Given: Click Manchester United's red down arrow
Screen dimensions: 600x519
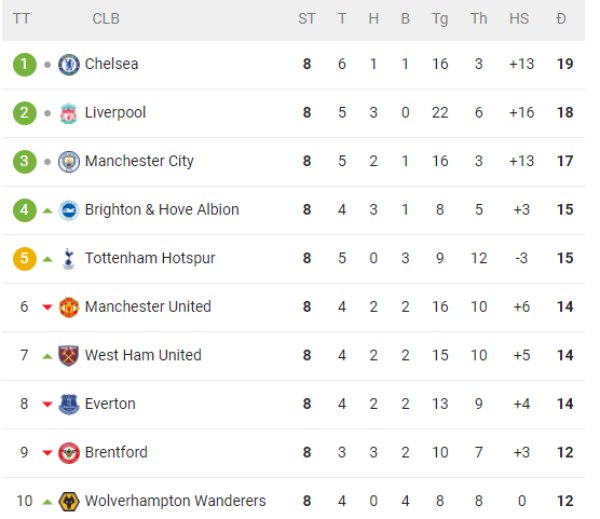Looking at the screenshot, I should pos(47,307).
